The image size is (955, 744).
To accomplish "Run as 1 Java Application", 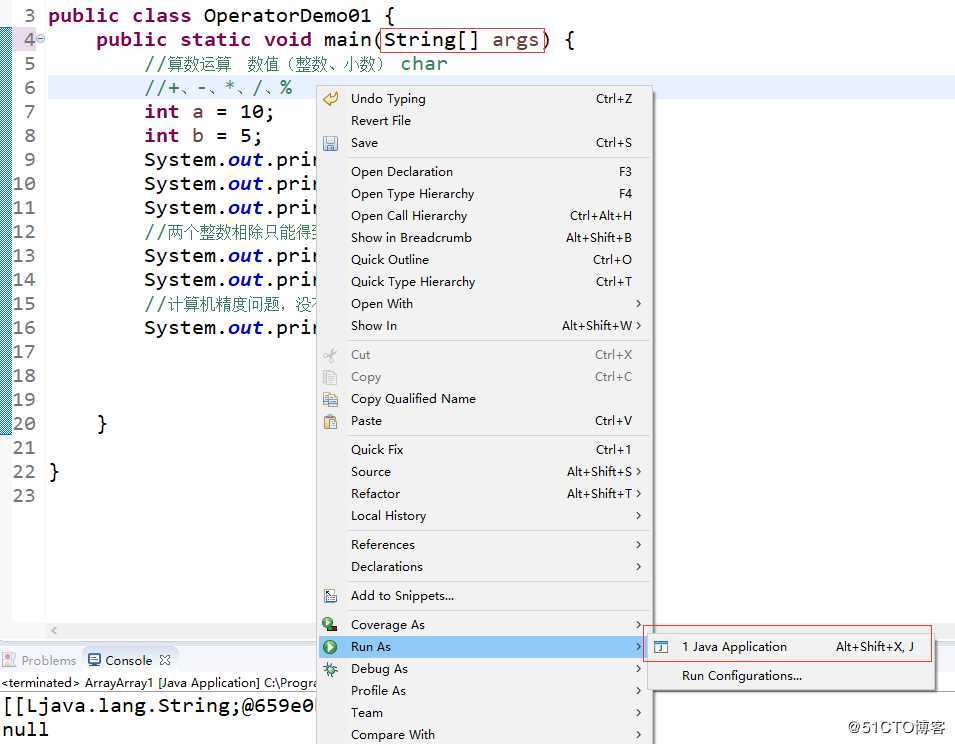I will pyautogui.click(x=790, y=647).
